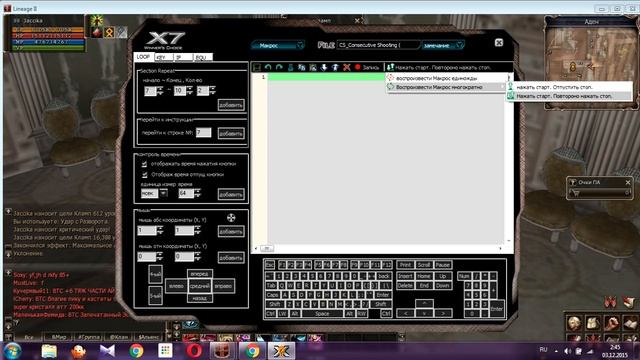Click добавить in time control group
640x360 pixels.
(x=231, y=194)
